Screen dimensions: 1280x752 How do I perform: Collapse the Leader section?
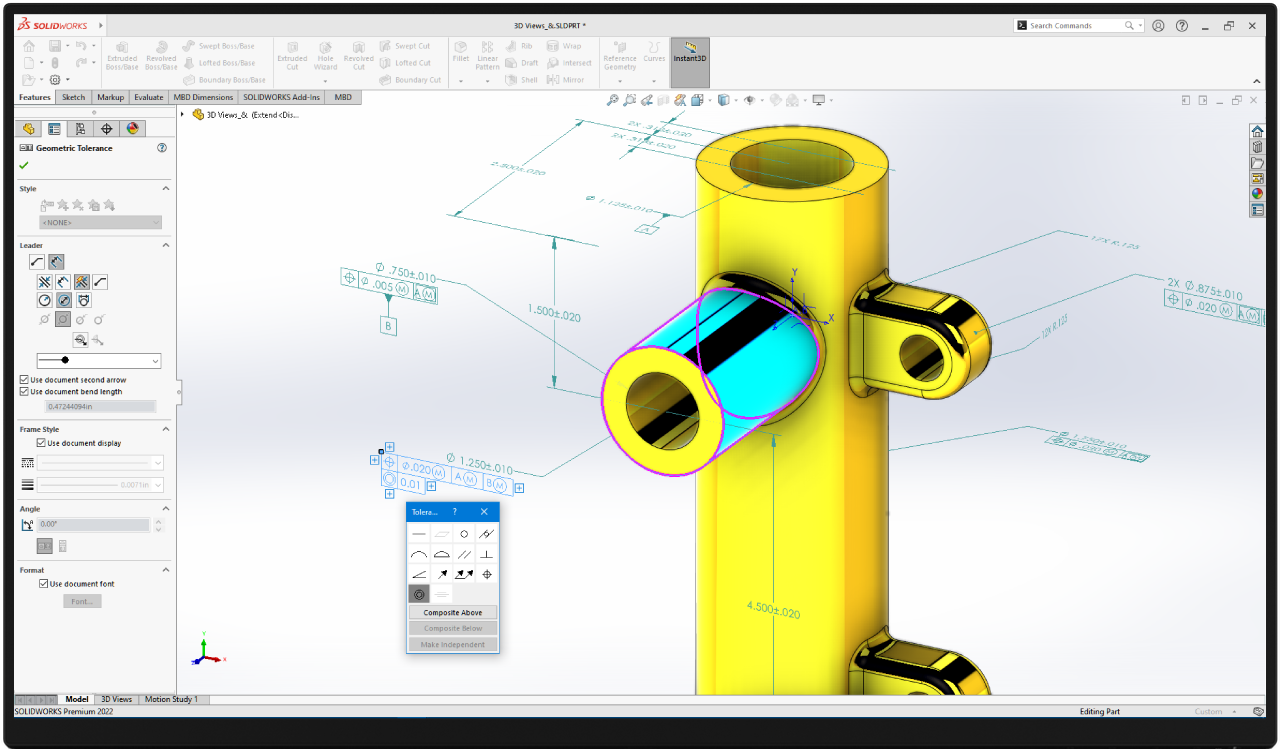(166, 245)
